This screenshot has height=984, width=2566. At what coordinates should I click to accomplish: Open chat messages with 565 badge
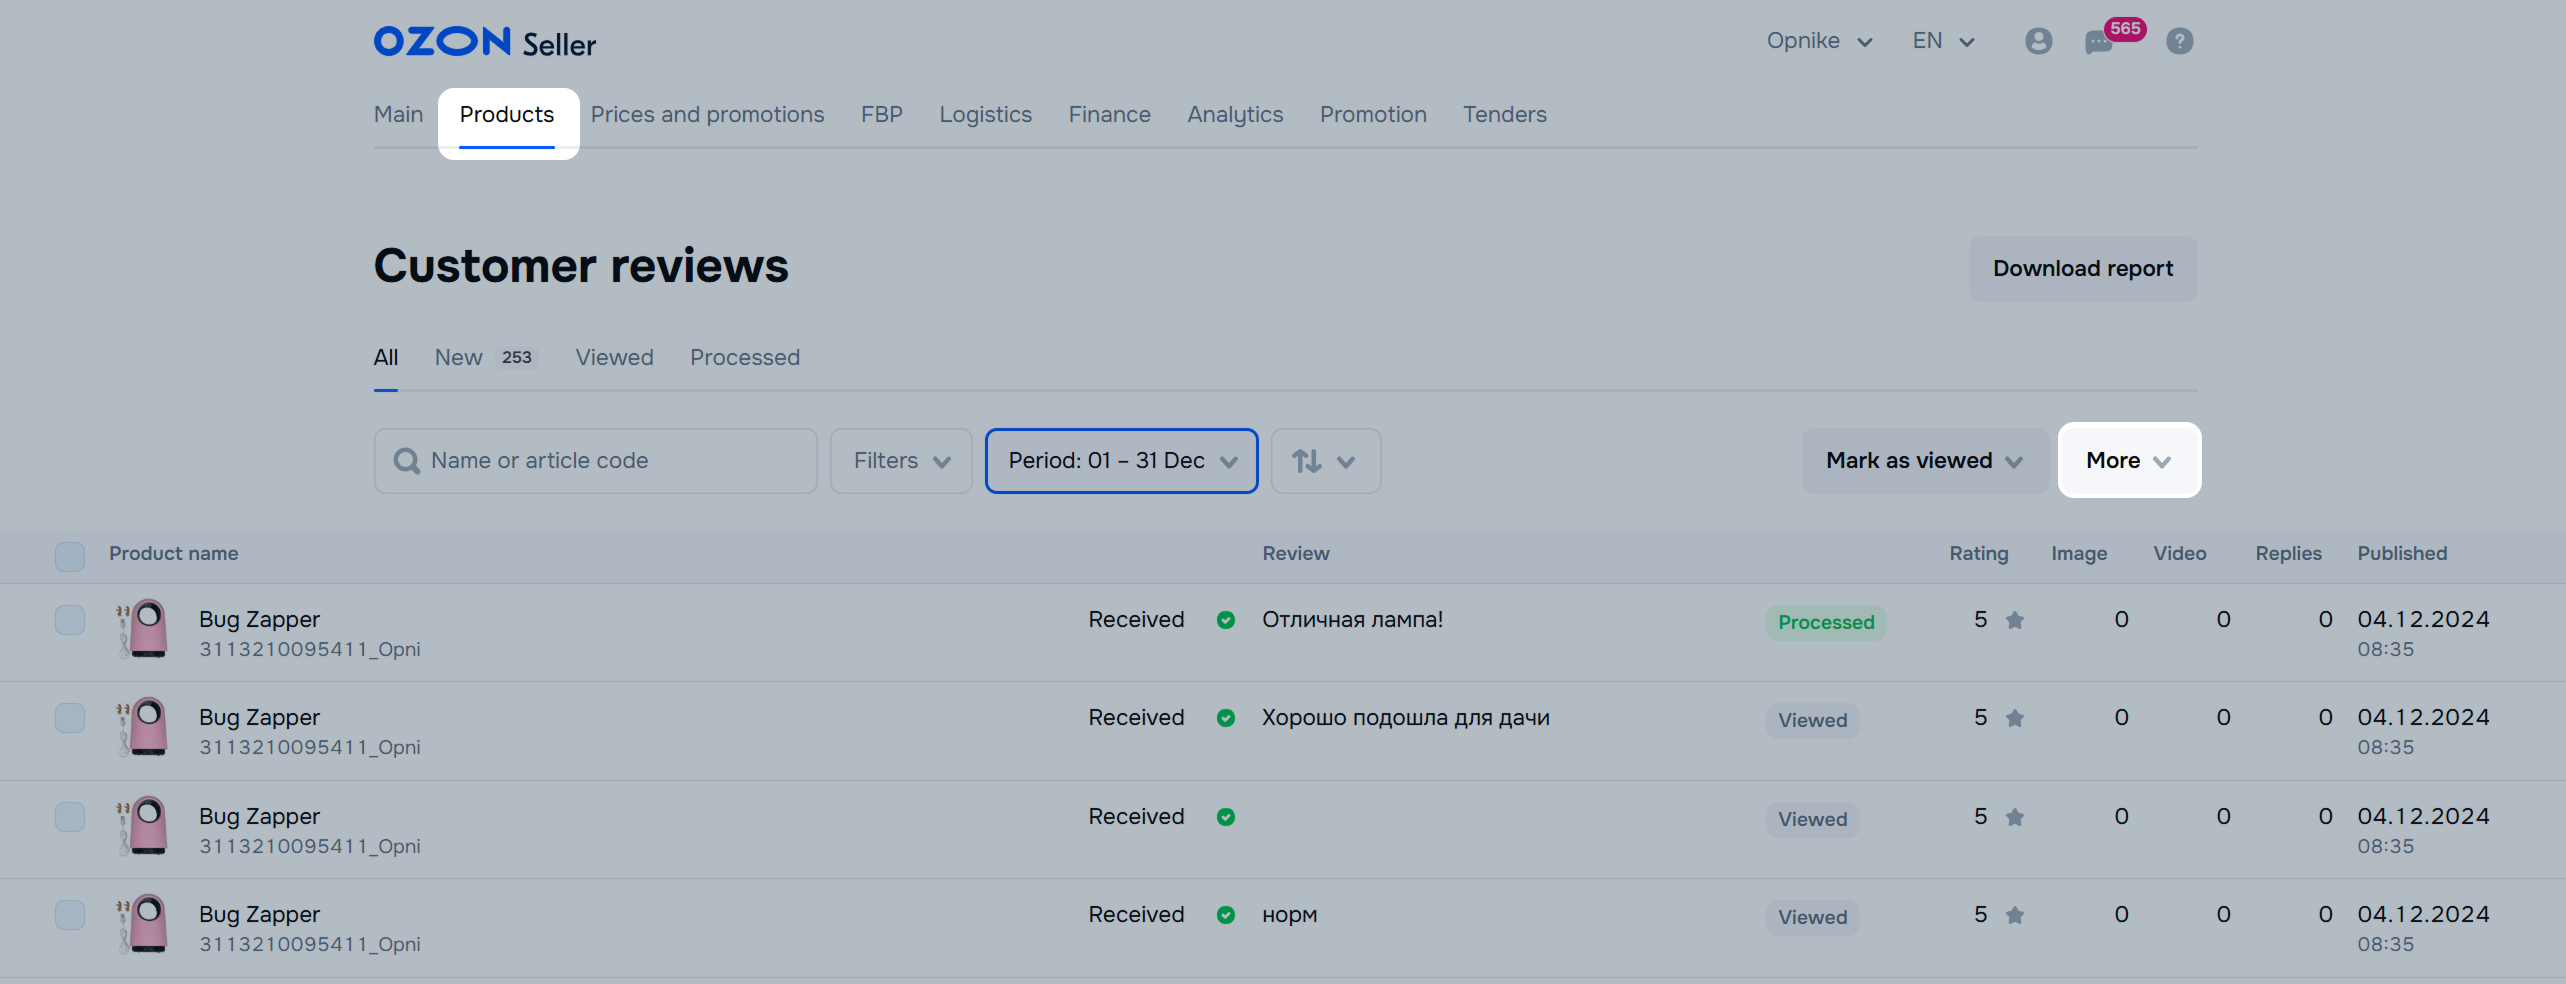(2099, 42)
